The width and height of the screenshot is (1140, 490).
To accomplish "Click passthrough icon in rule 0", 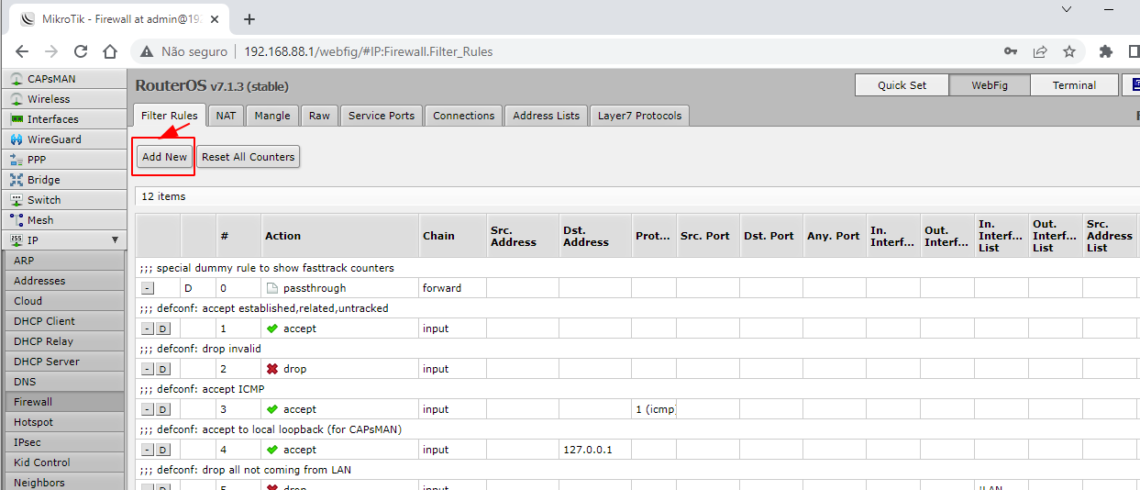I will tap(273, 288).
